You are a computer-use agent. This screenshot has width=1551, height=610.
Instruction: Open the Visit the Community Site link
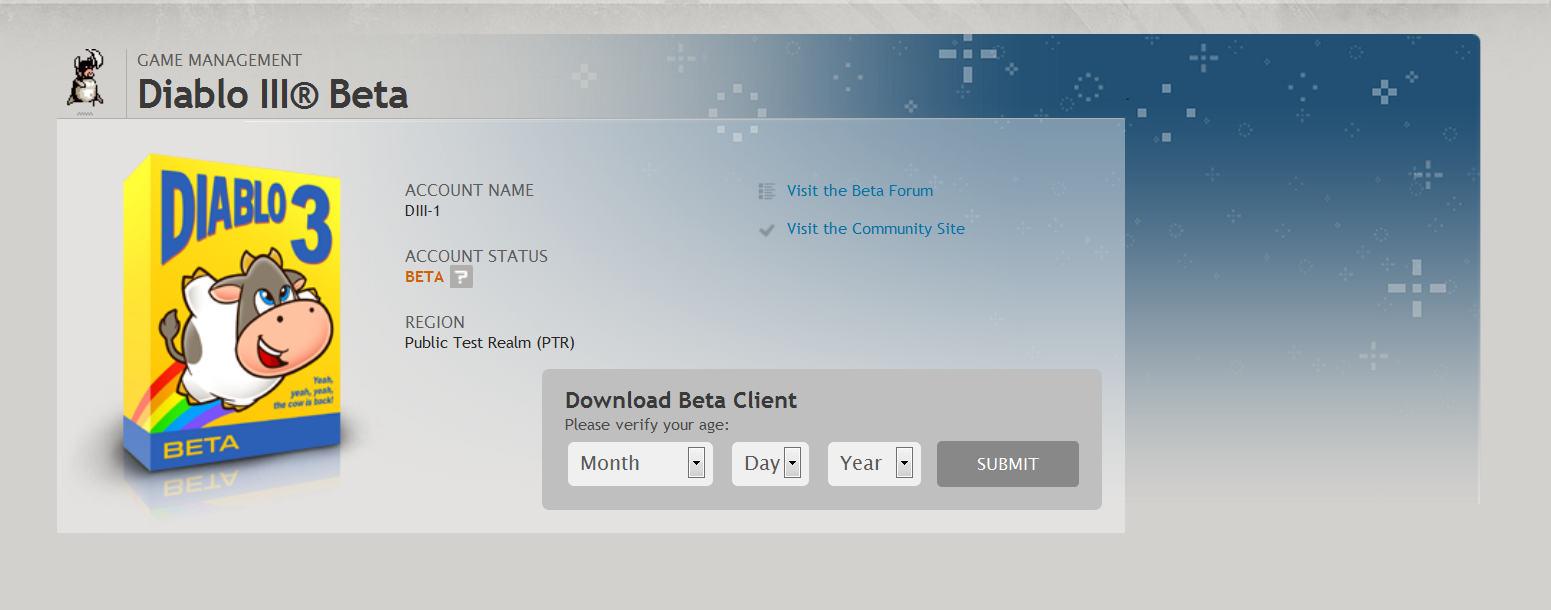click(875, 229)
